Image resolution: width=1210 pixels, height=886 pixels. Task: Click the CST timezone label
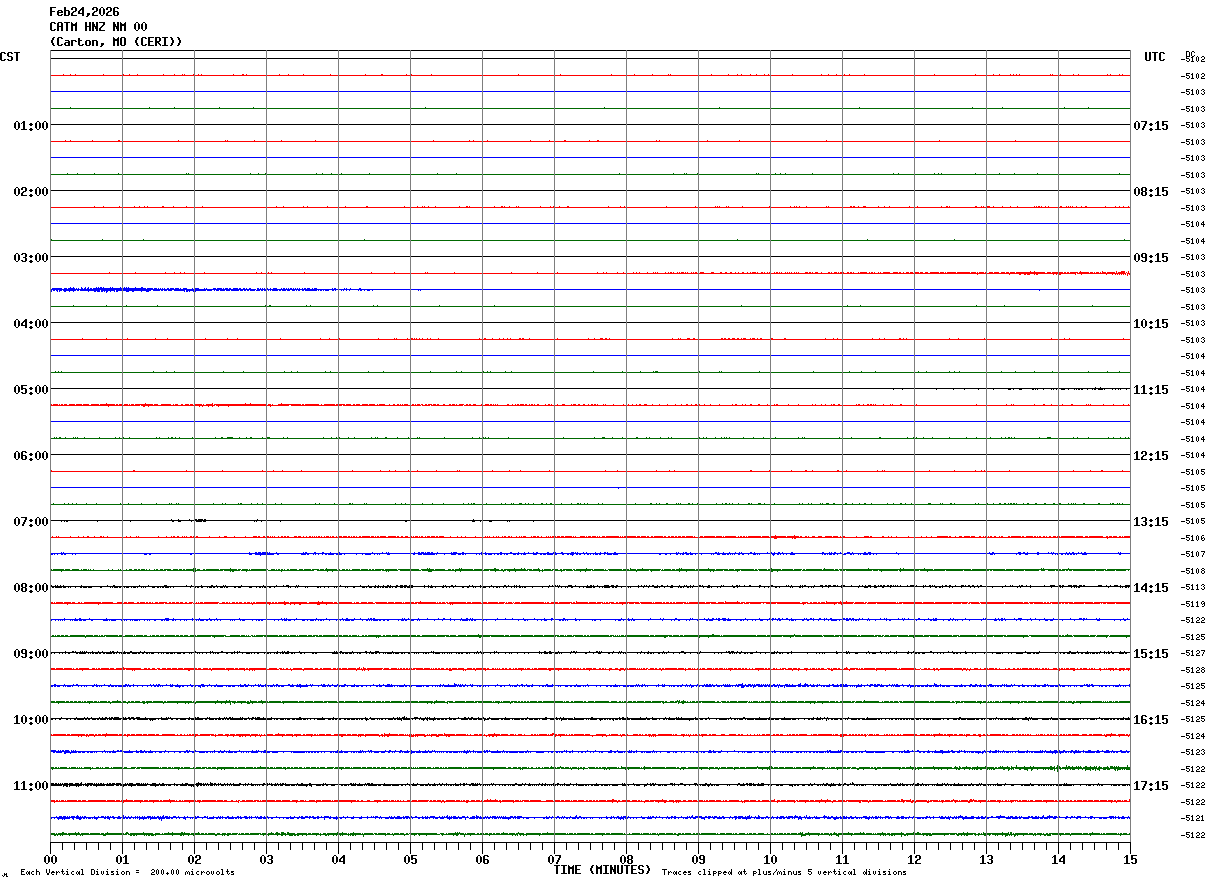[10, 57]
